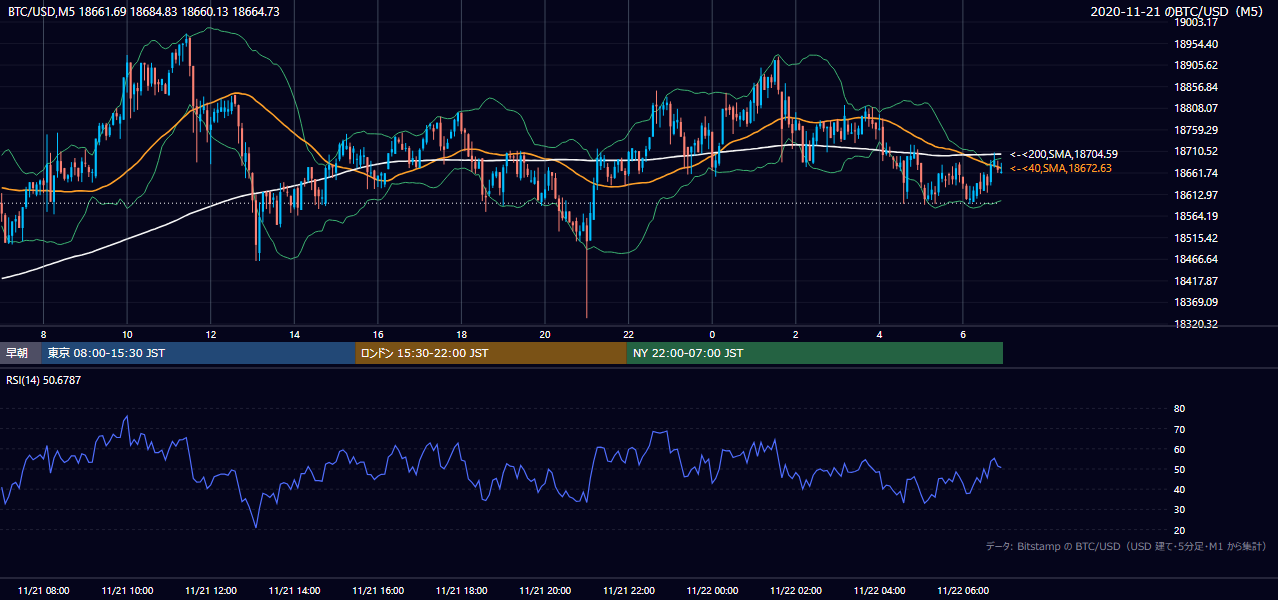Click bottom time label 11/21 10:00
This screenshot has height=600, width=1278.
pyautogui.click(x=127, y=591)
